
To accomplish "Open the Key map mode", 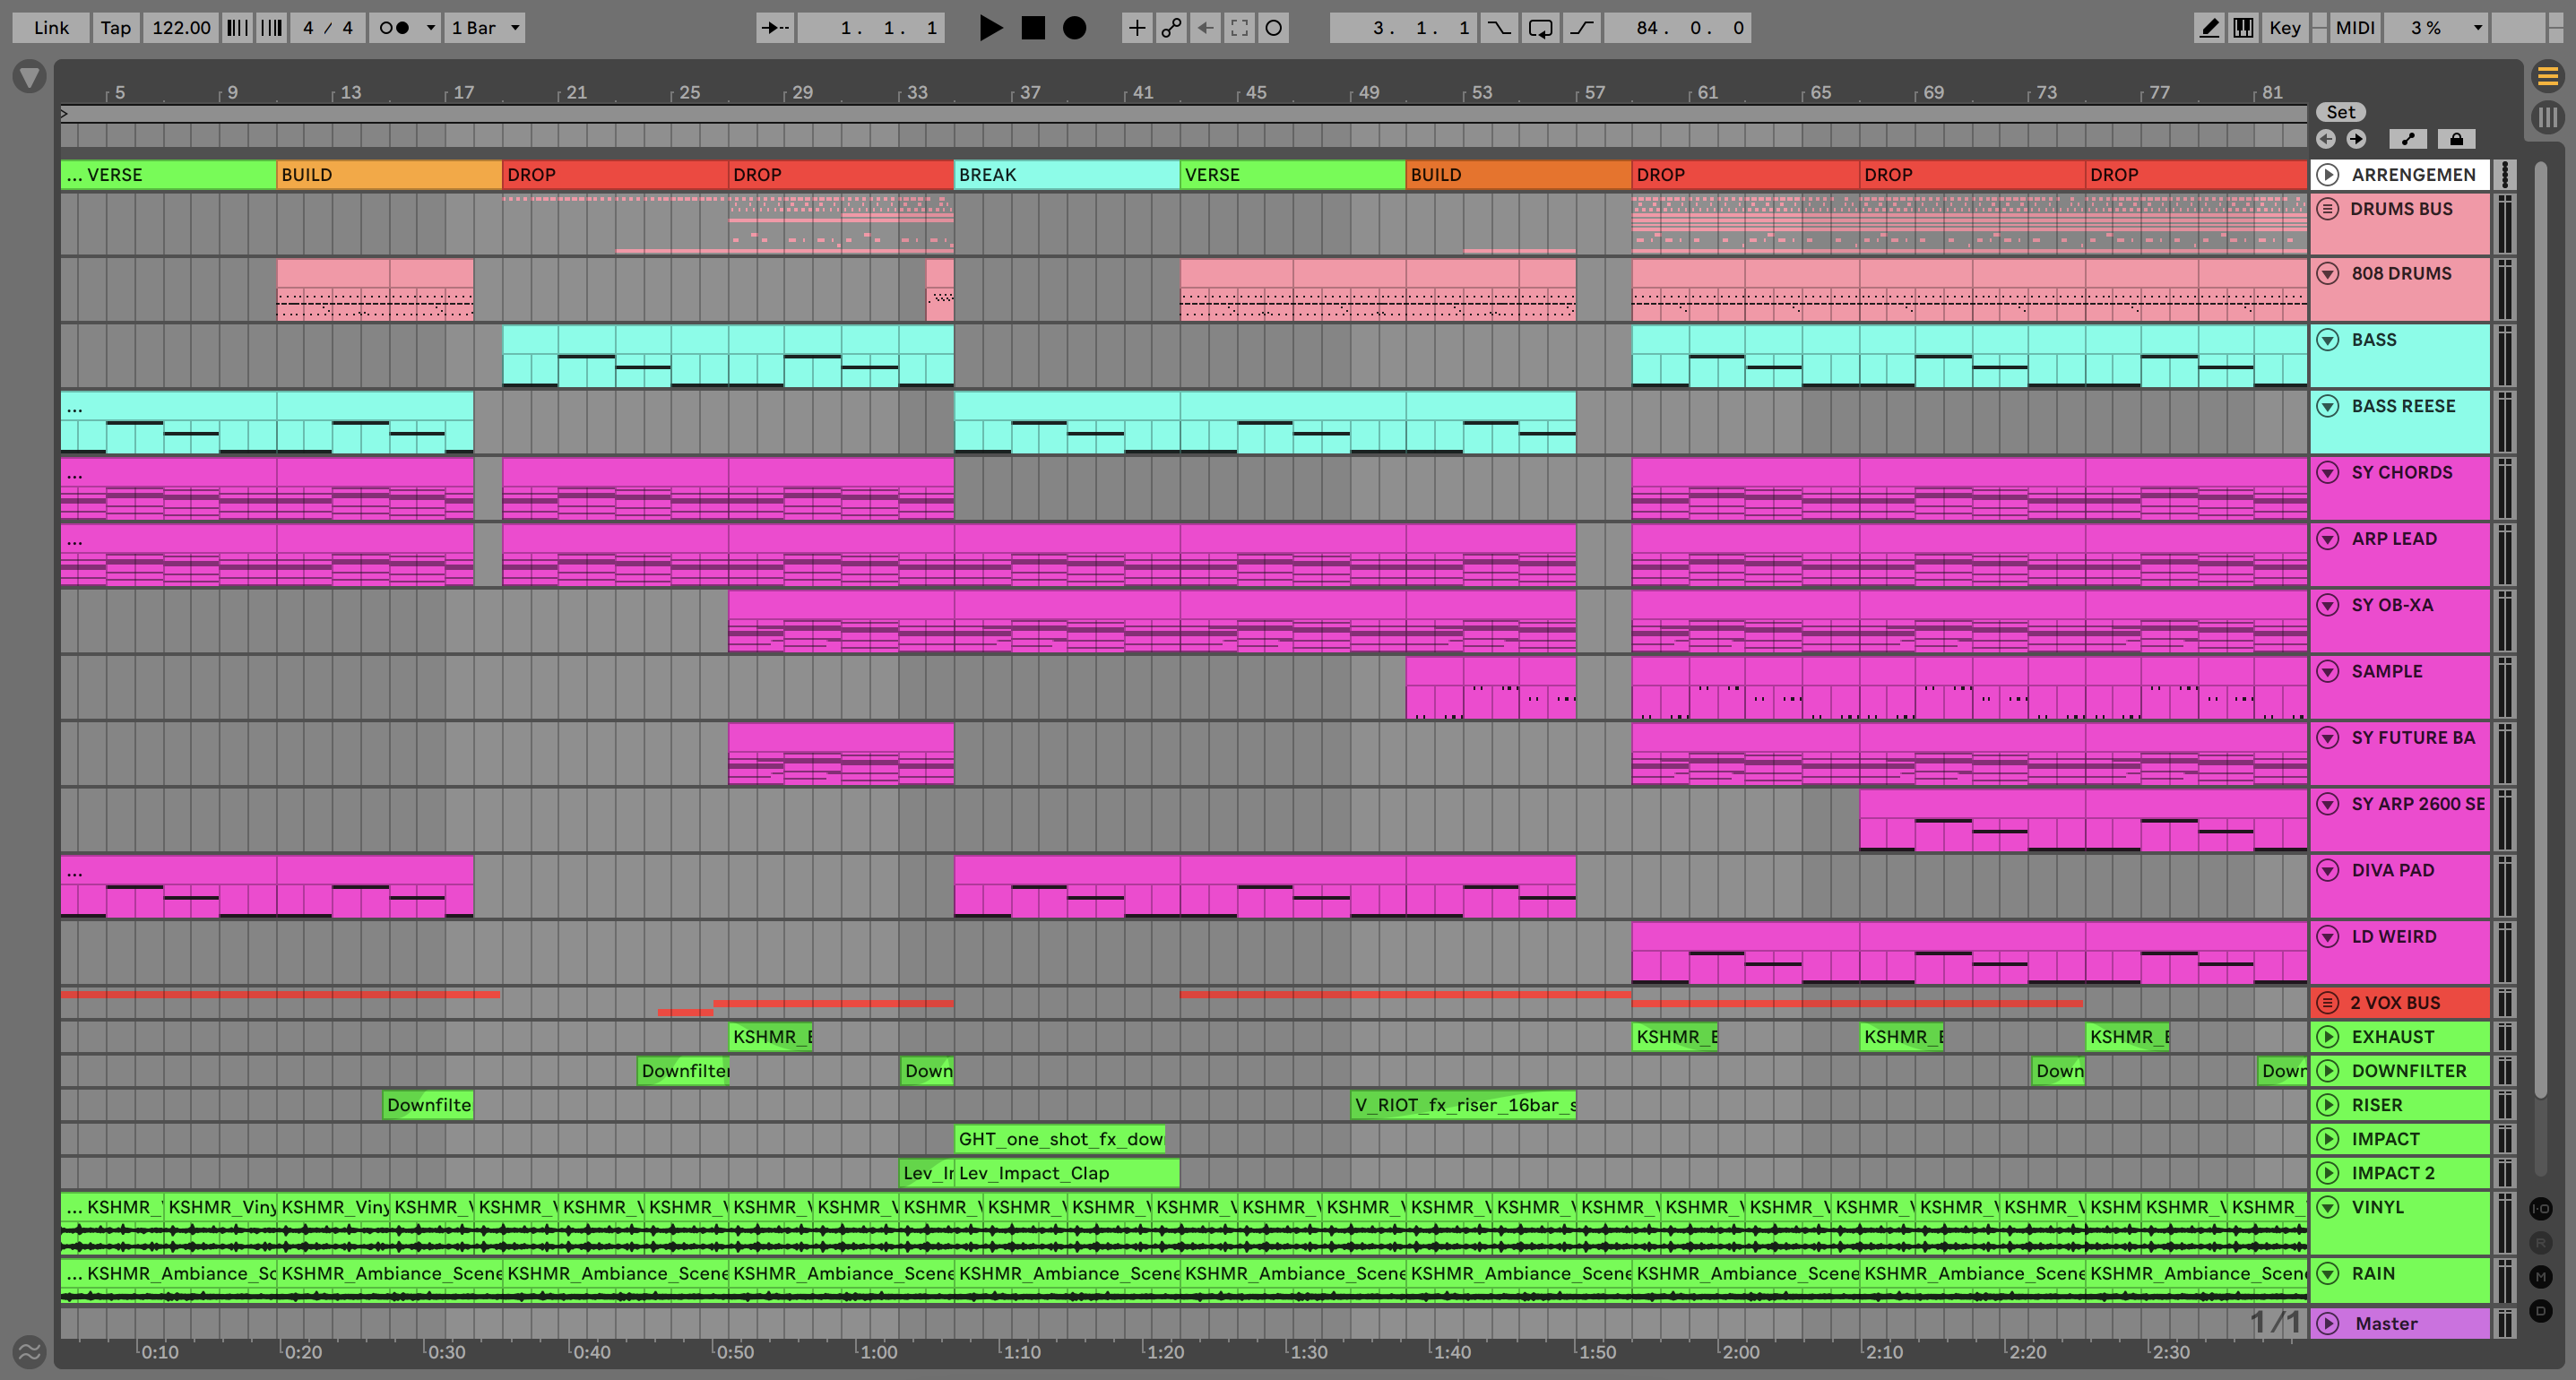I will point(2284,28).
